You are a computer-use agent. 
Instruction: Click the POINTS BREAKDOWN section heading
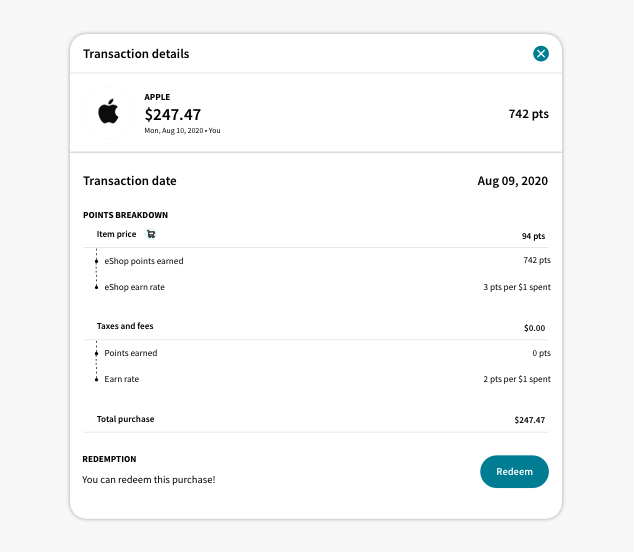pyautogui.click(x=125, y=215)
